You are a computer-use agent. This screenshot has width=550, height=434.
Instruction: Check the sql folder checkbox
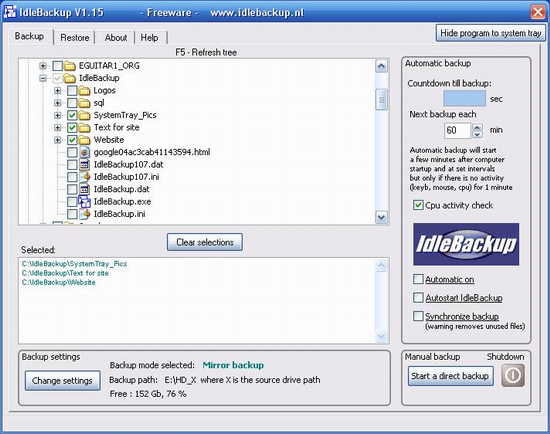coord(72,103)
